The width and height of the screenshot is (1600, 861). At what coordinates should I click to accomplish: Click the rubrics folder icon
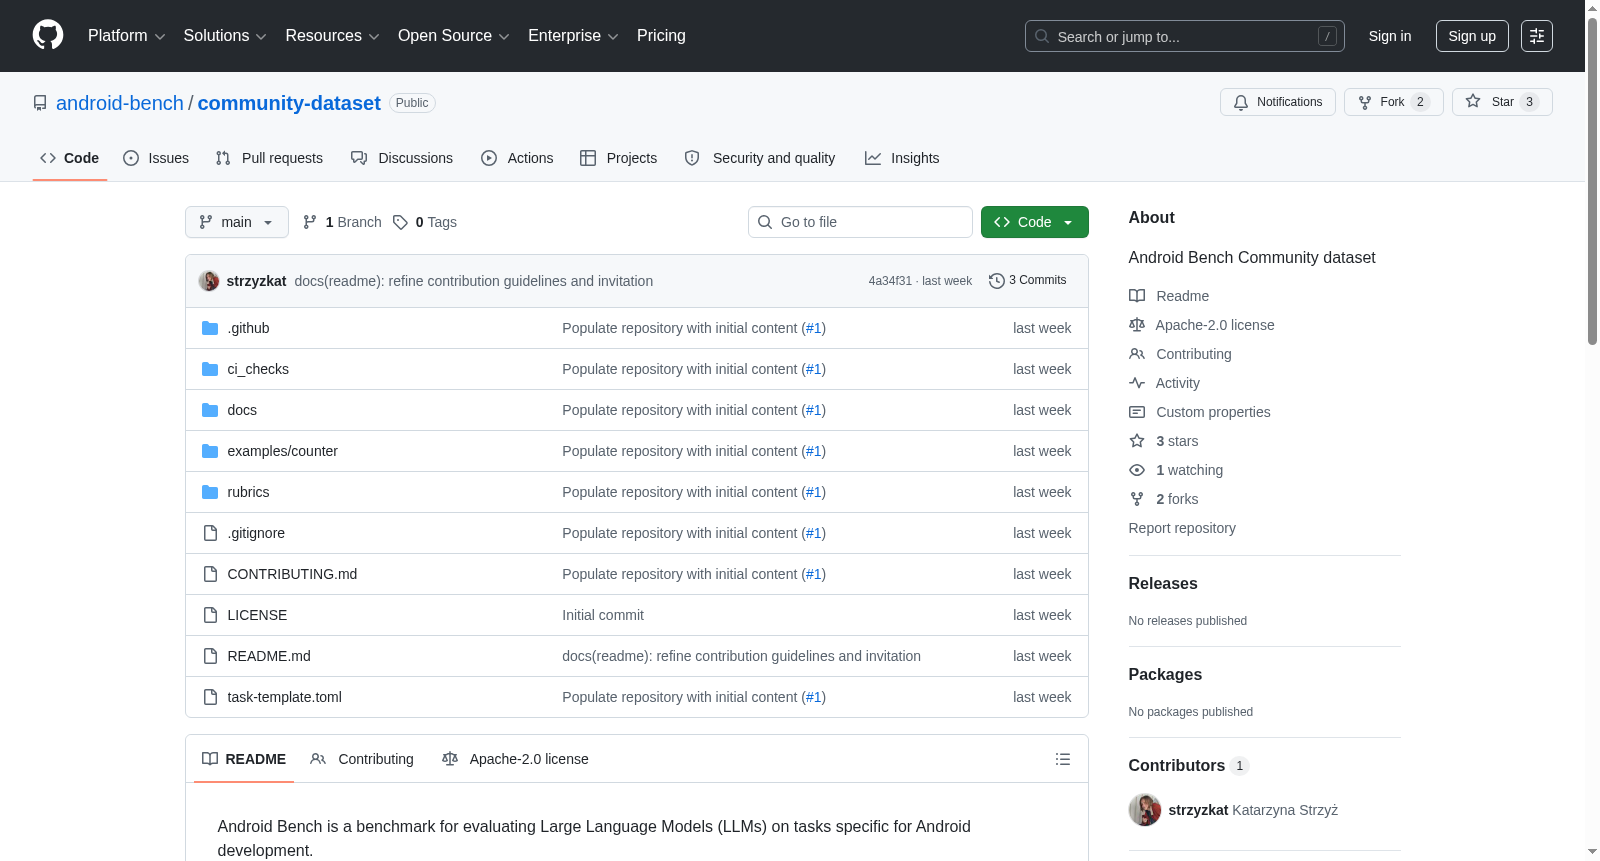210,492
